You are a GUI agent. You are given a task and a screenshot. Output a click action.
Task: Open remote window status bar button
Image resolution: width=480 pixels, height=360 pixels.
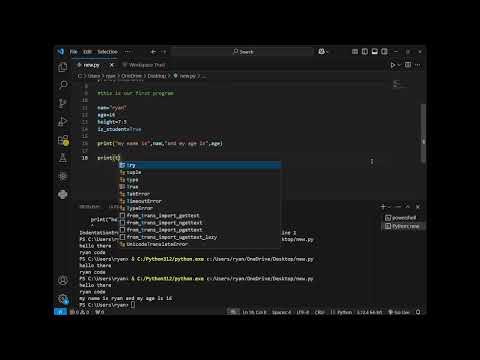60,312
